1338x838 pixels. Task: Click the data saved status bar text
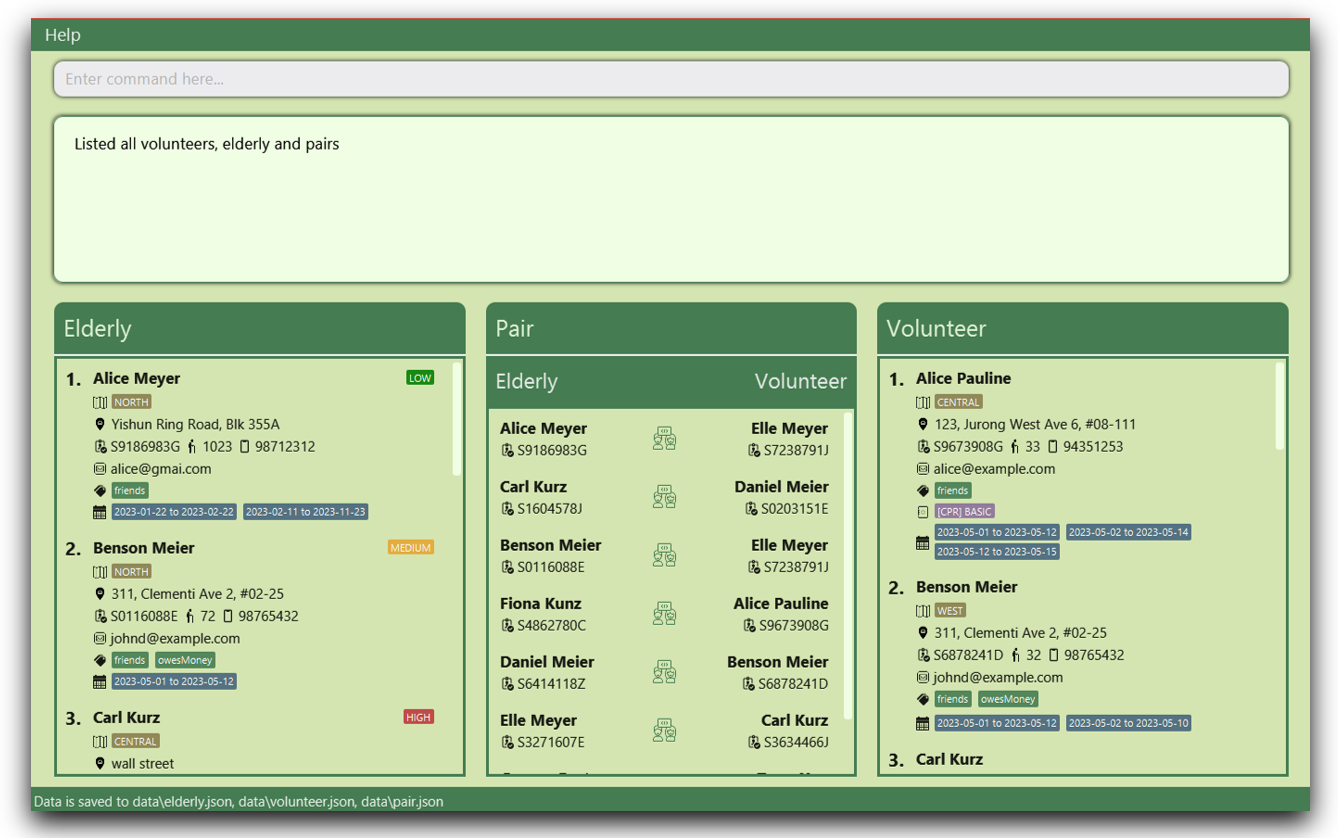tap(239, 802)
